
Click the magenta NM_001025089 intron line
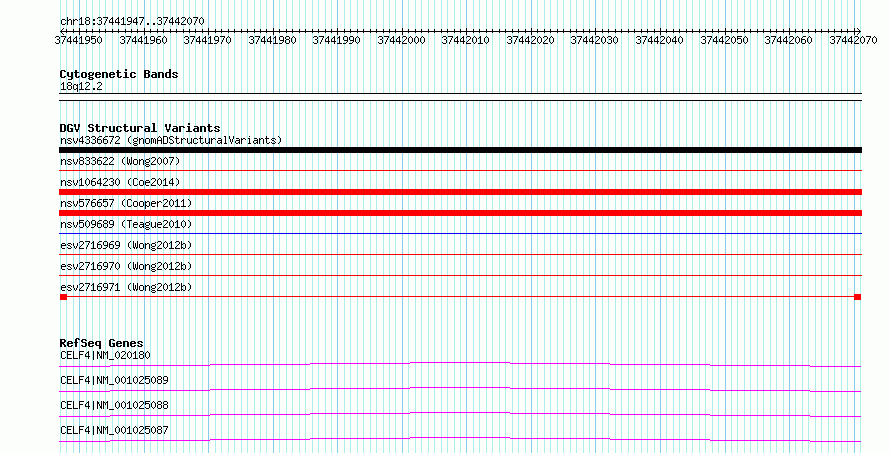(x=460, y=388)
